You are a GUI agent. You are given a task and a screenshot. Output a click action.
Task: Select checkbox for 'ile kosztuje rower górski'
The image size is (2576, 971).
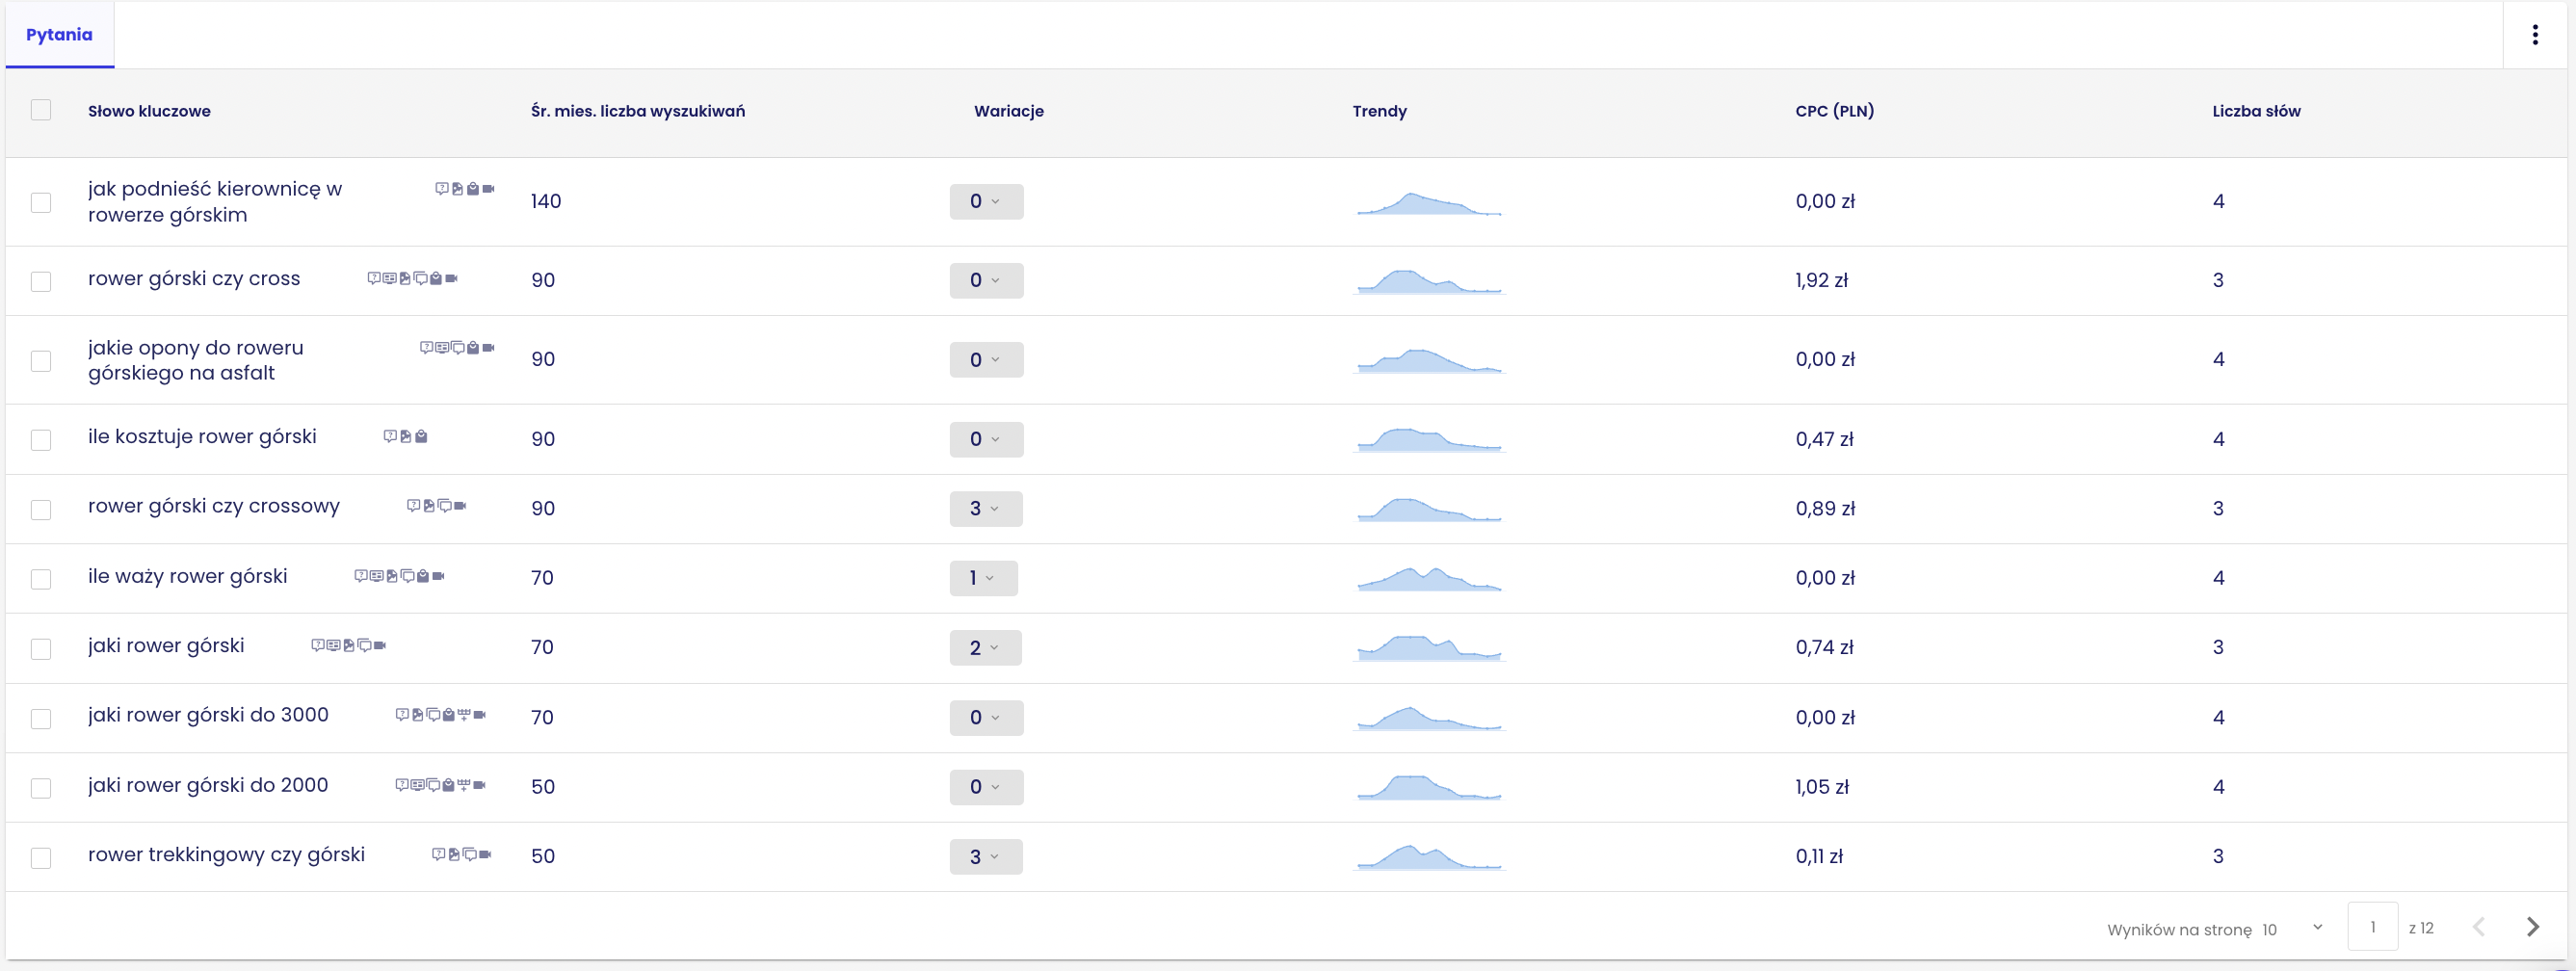(x=41, y=440)
